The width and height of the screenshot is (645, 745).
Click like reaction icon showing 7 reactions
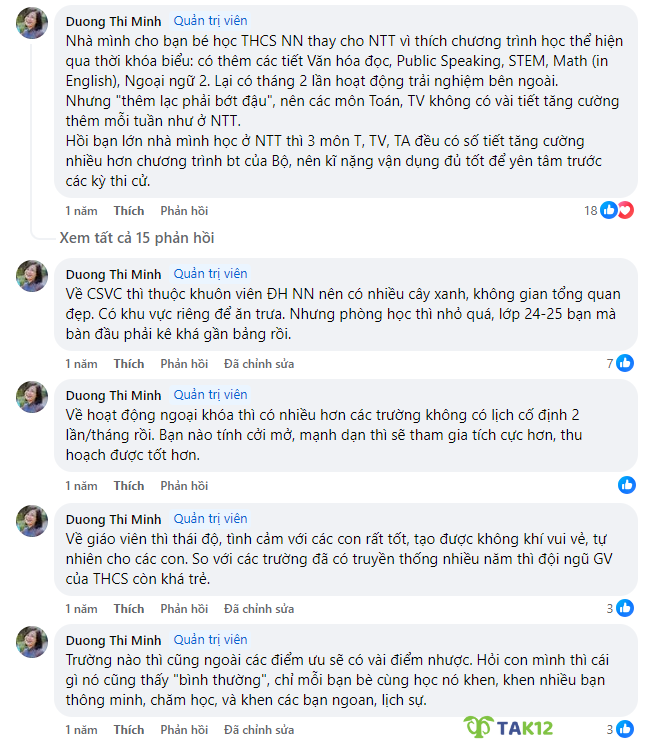[625, 363]
